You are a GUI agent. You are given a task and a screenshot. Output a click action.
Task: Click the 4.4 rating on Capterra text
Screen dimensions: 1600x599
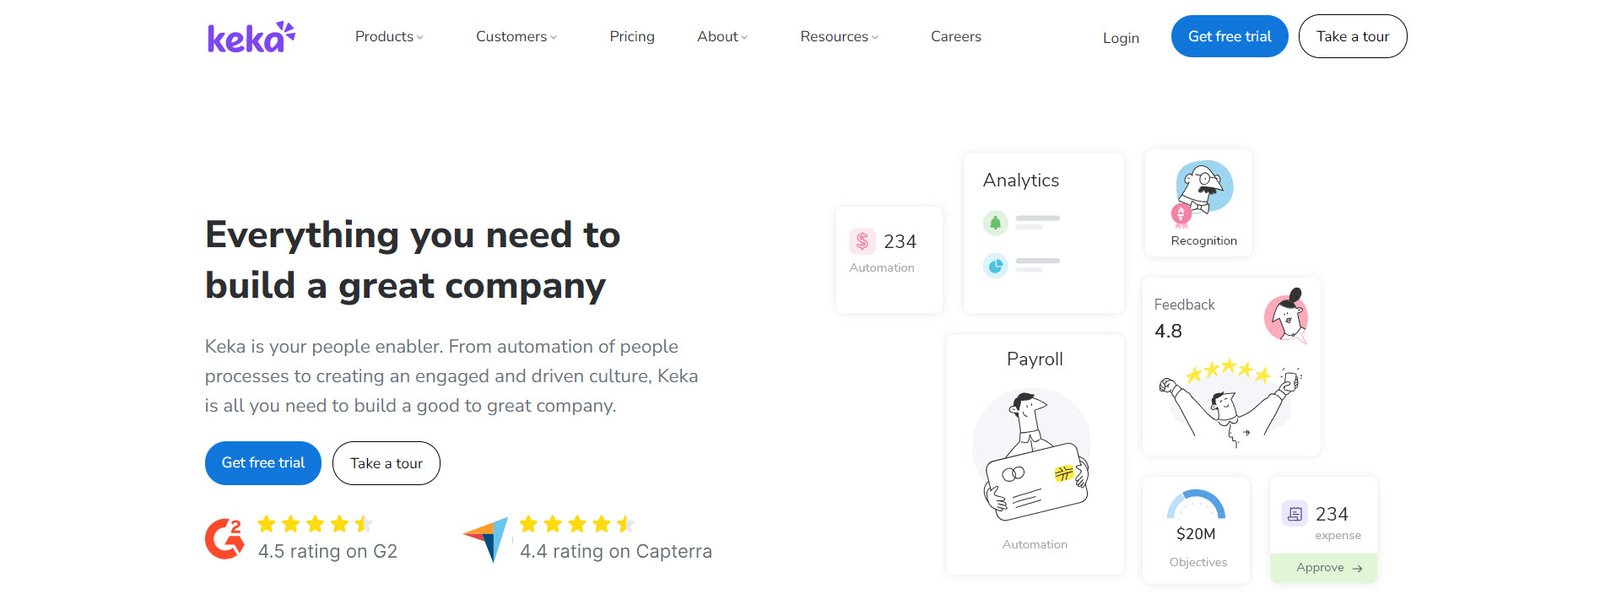pos(616,551)
